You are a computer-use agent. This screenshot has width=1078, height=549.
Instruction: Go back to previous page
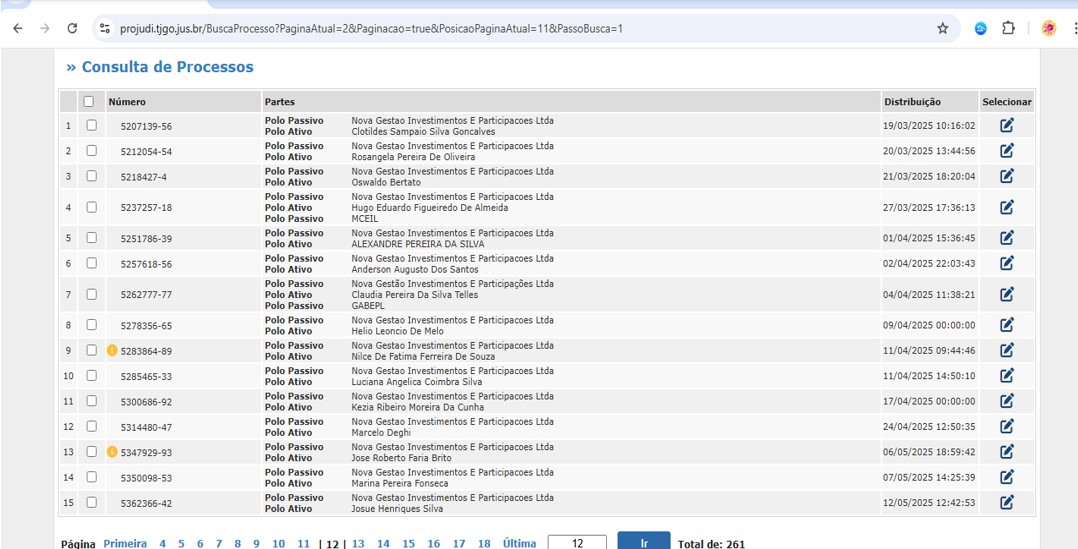(x=18, y=29)
